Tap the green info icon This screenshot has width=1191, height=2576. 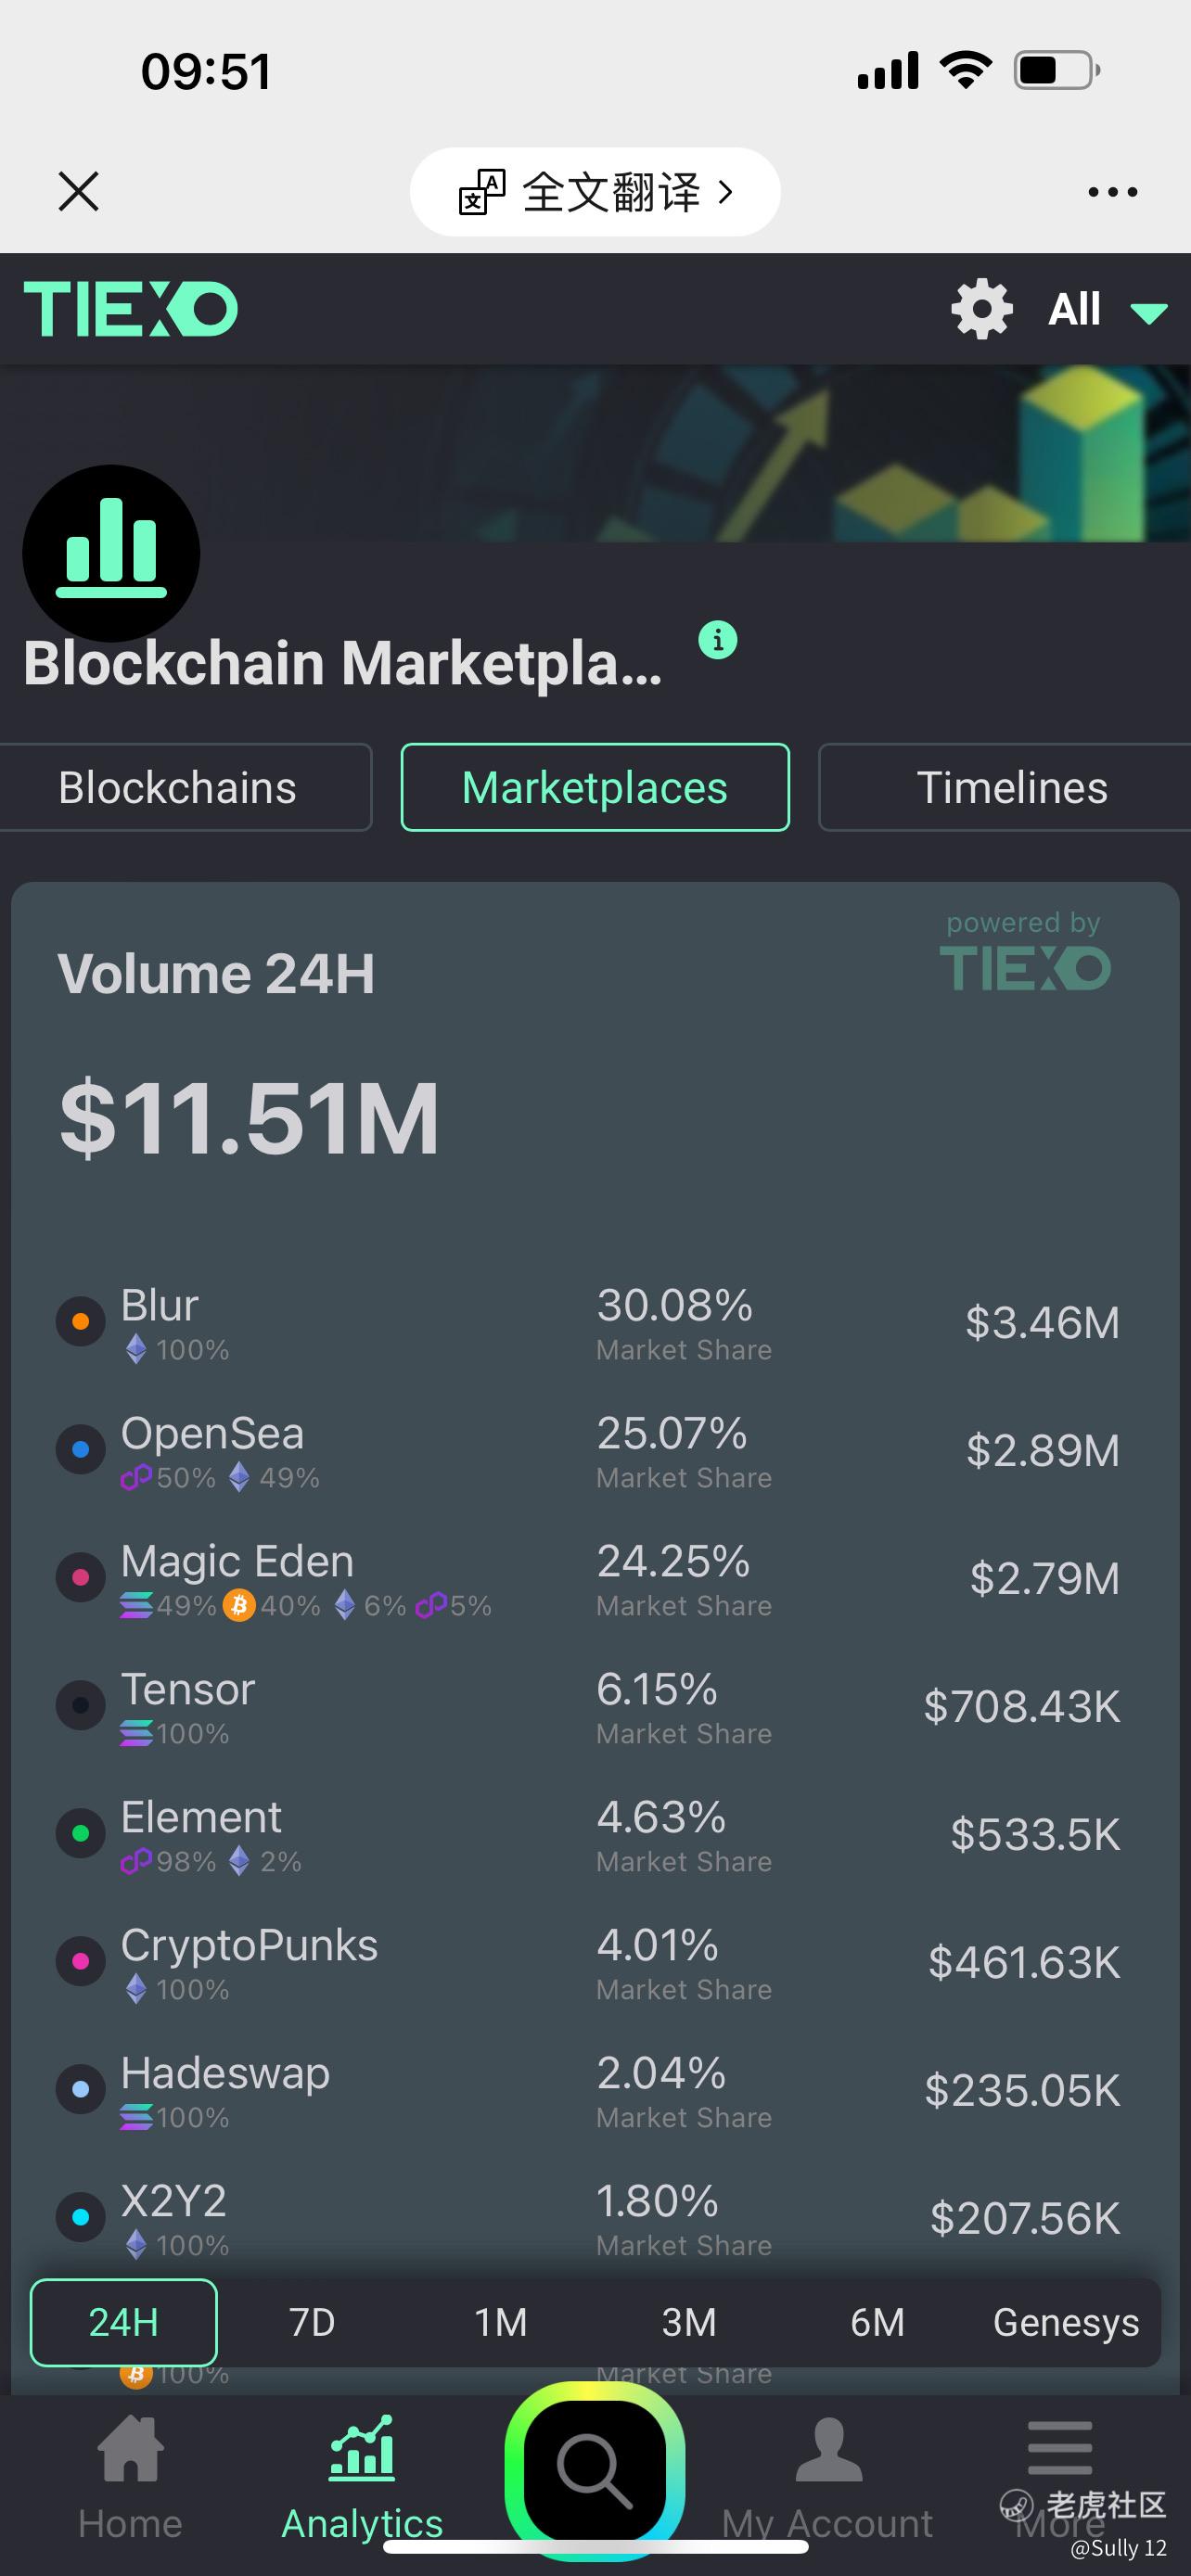pyautogui.click(x=717, y=639)
